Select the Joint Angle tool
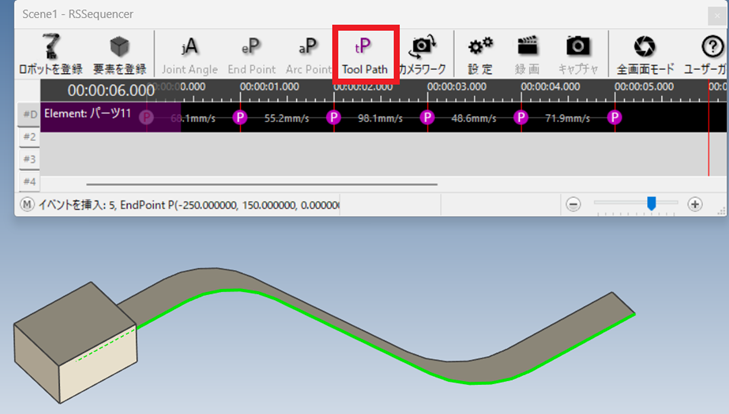 tap(190, 55)
